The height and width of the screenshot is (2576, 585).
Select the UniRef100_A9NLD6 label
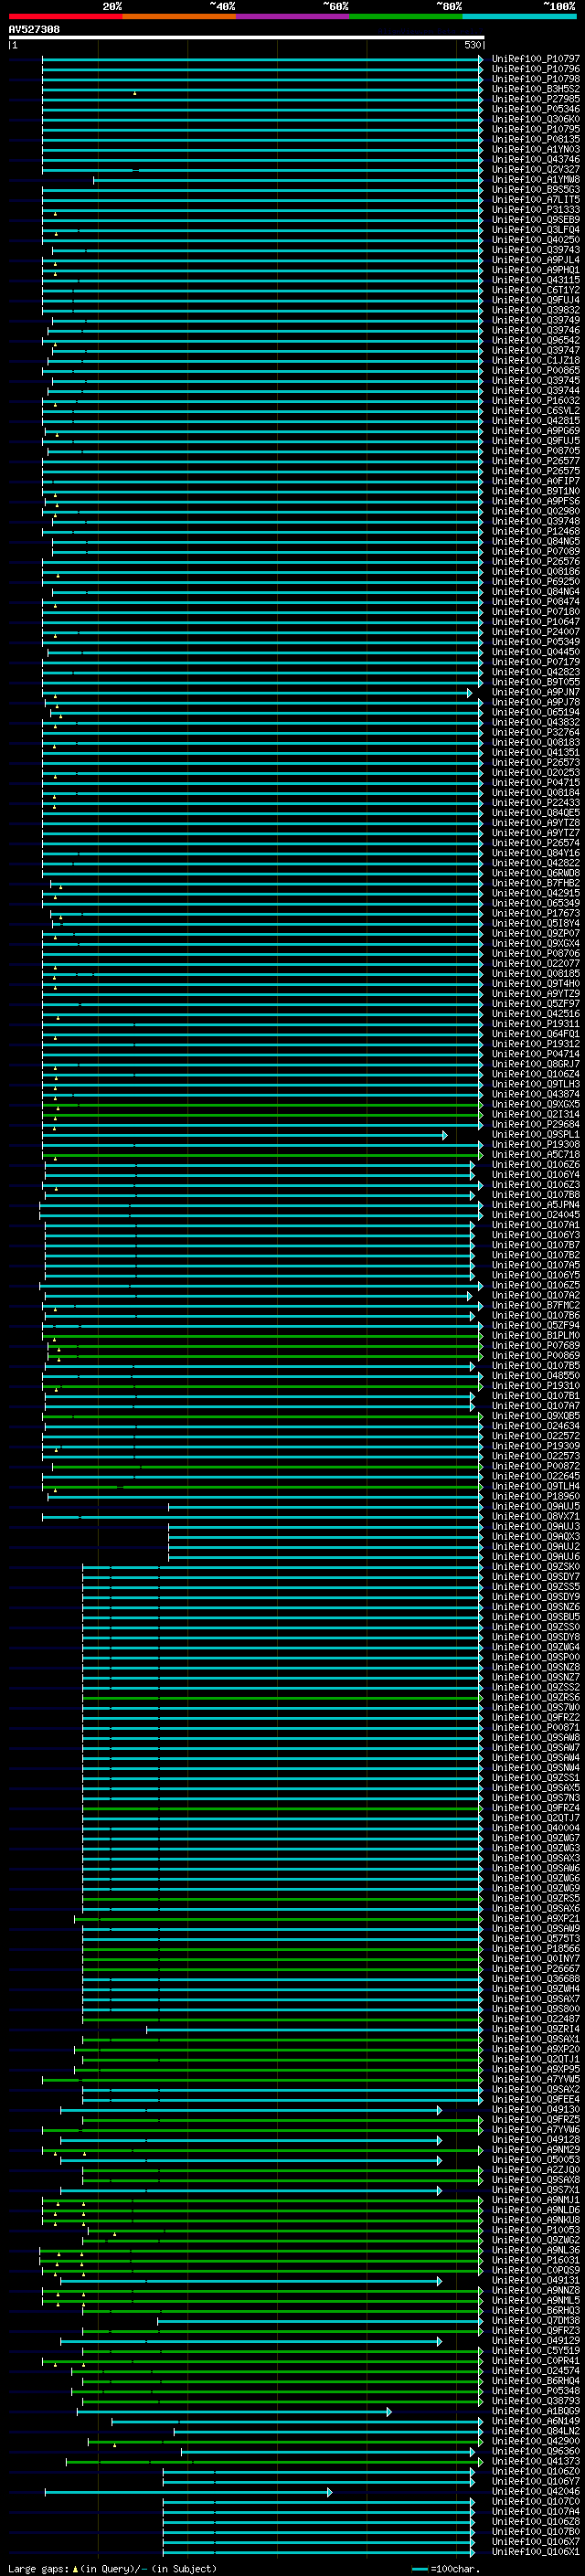(536, 2210)
